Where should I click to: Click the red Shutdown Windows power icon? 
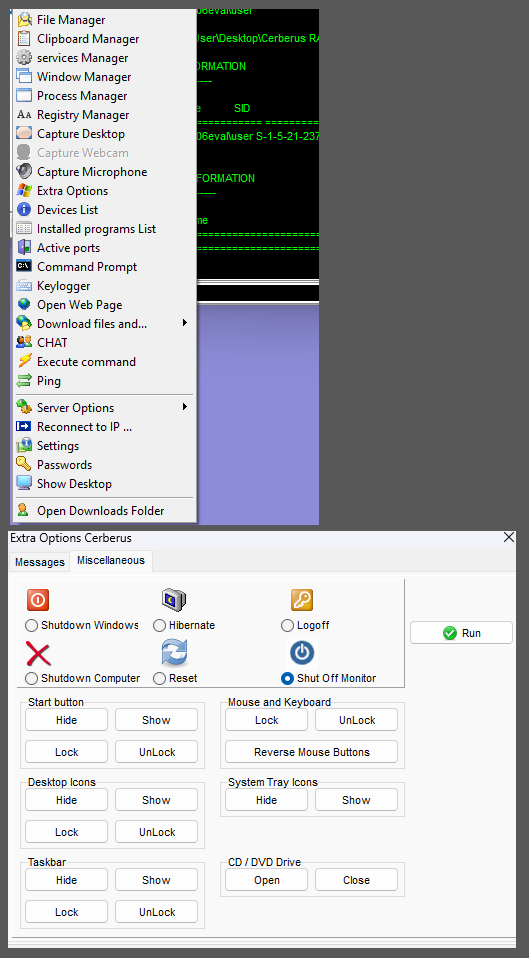pos(38,600)
